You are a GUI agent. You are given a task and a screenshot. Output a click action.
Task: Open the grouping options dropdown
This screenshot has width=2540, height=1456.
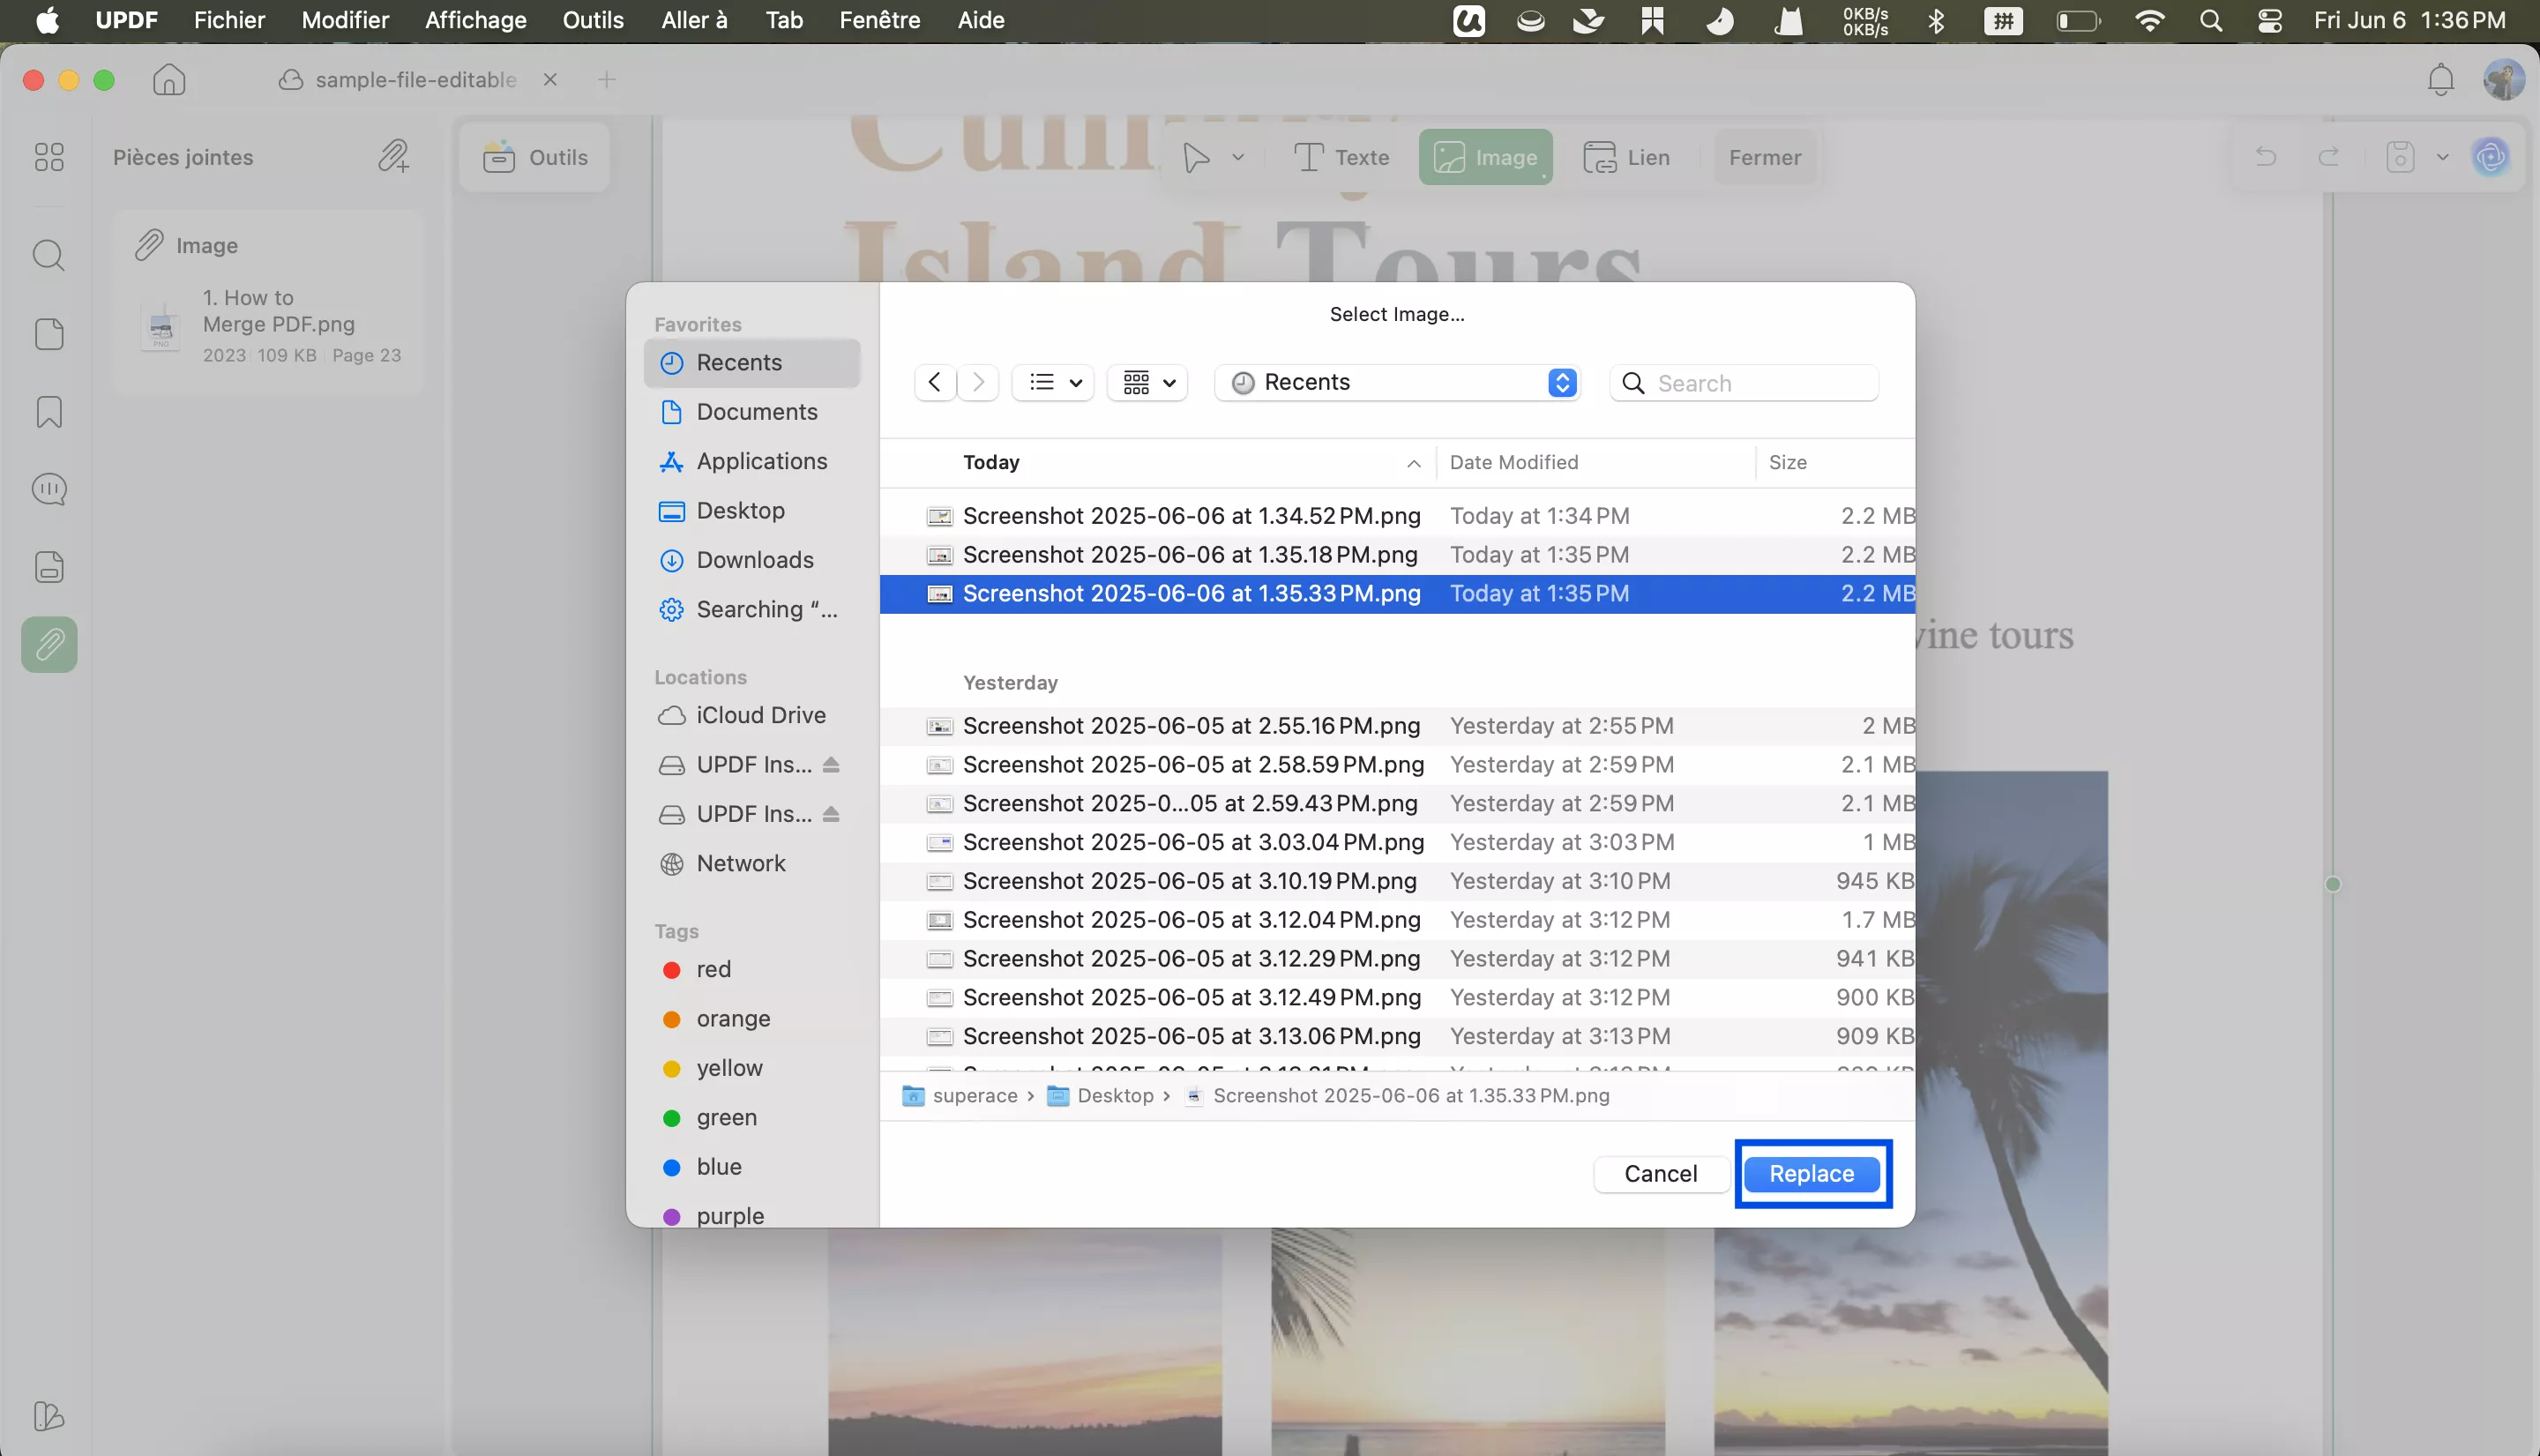(1148, 382)
